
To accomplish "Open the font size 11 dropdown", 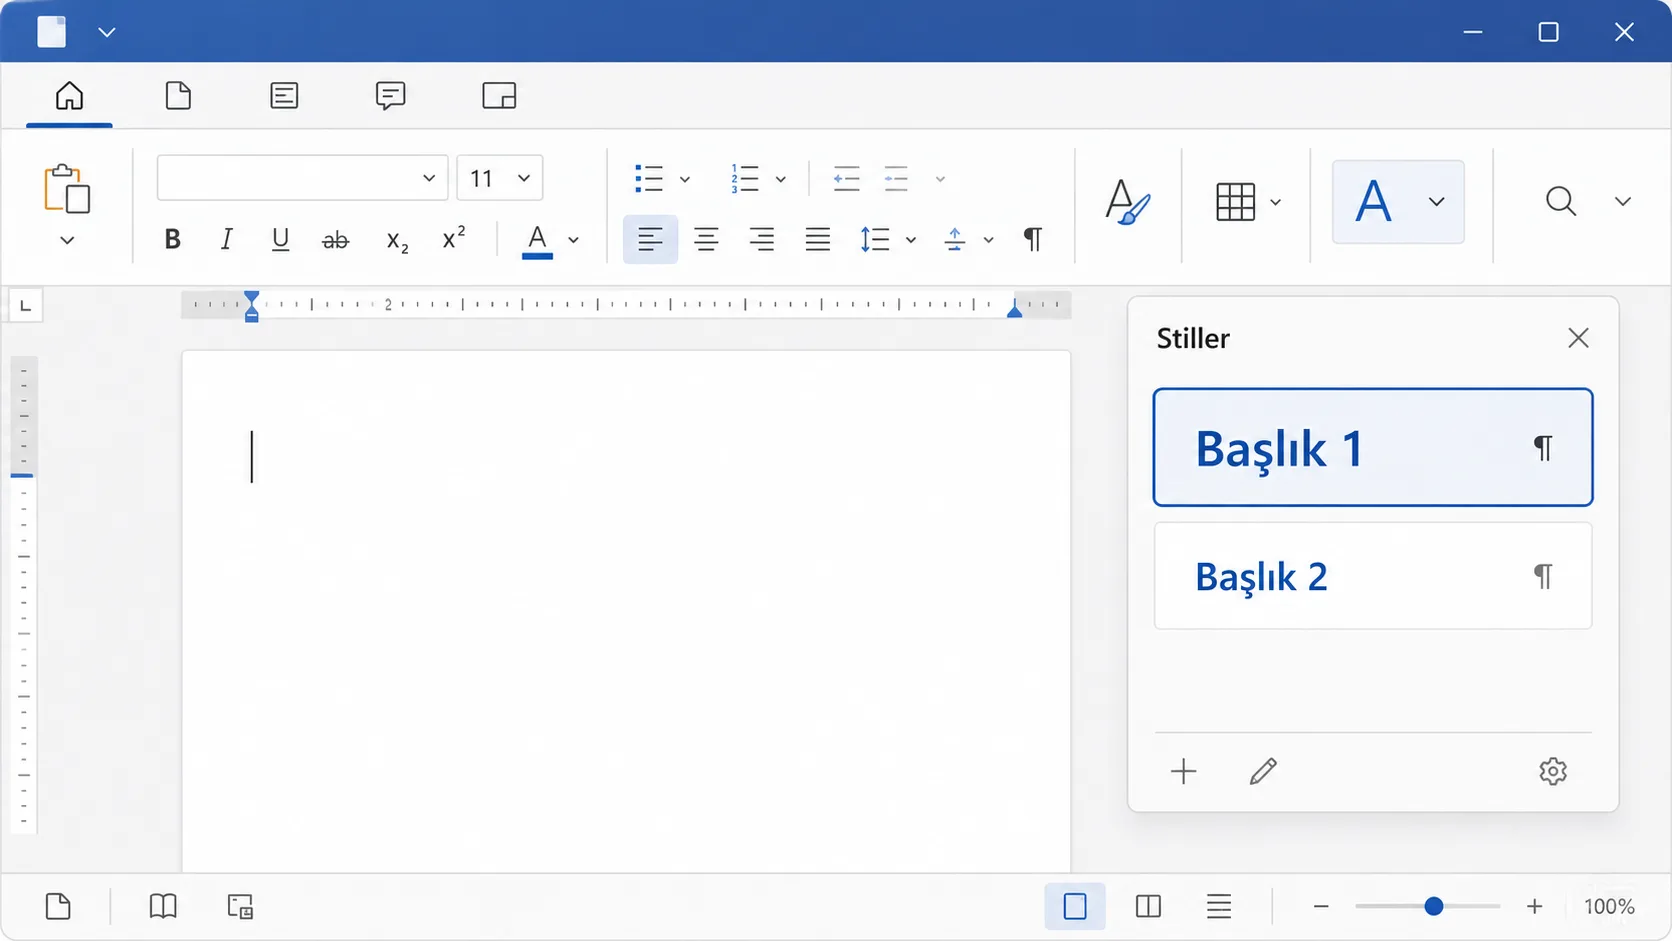I will [500, 178].
